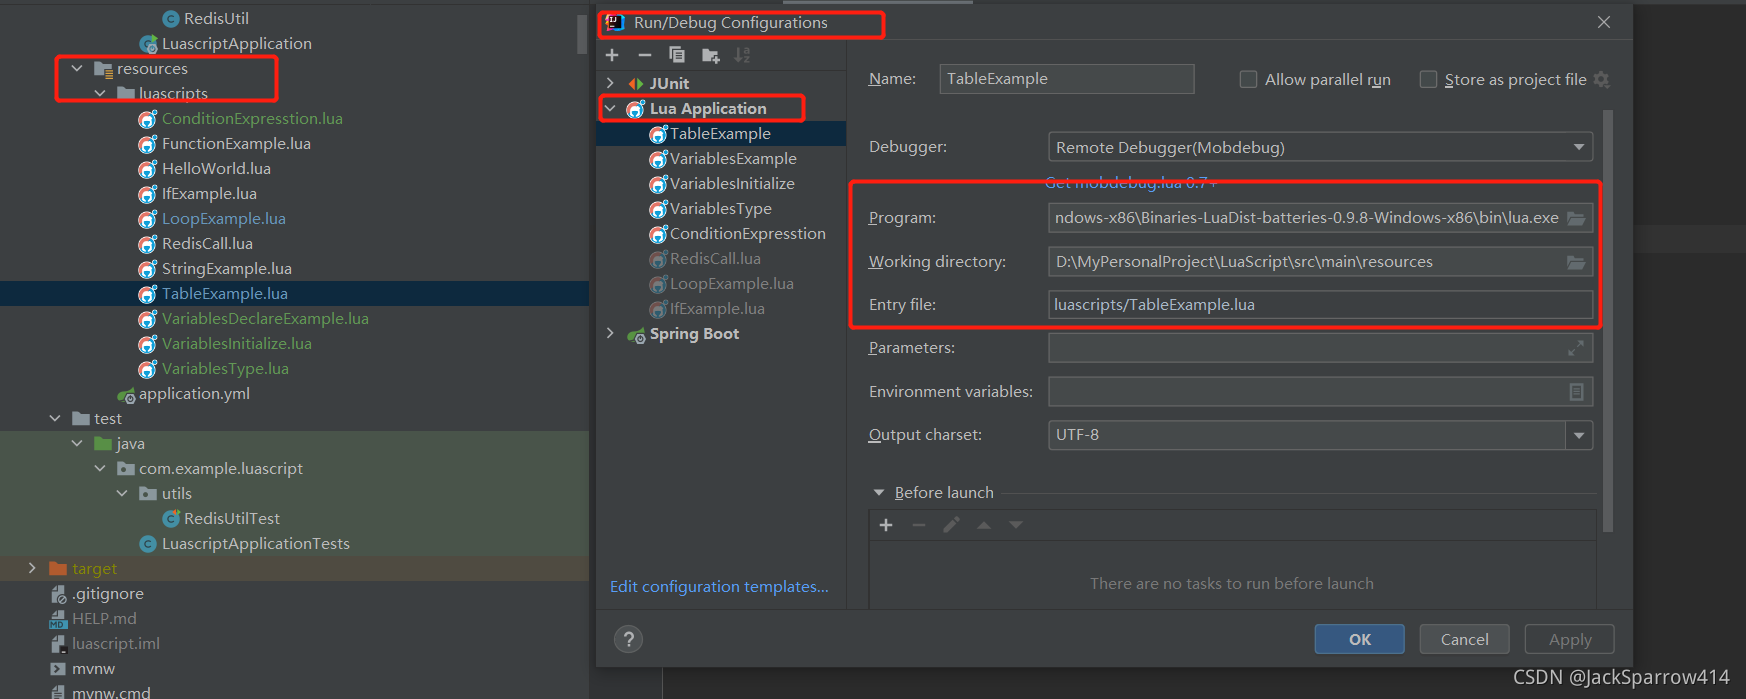The height and width of the screenshot is (699, 1746).
Task: Browse Working directory with folder icon
Action: pyautogui.click(x=1576, y=262)
